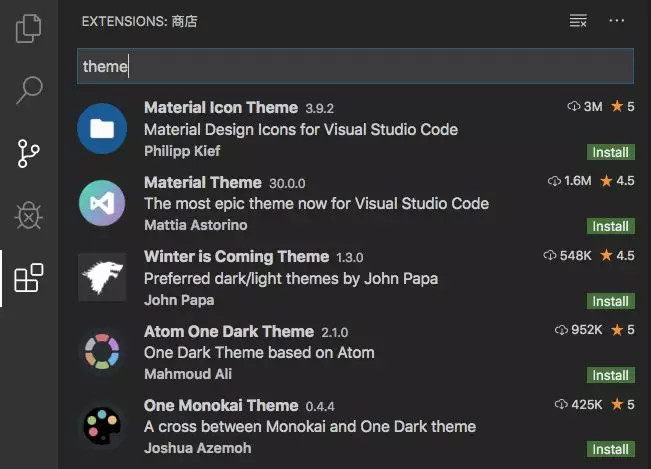The height and width of the screenshot is (469, 651).
Task: Clear extensions search results icon
Action: pos(578,20)
